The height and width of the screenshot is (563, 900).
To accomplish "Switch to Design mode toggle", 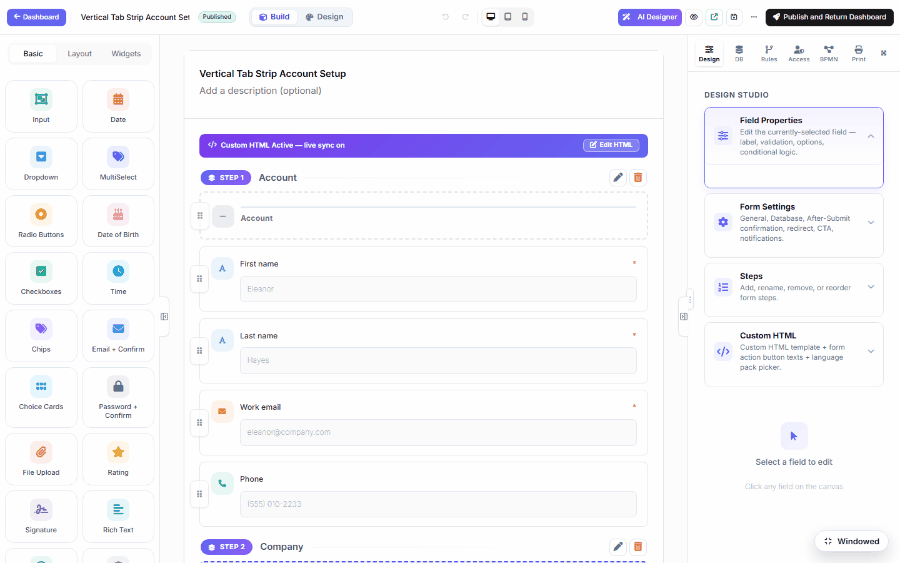I will coord(324,17).
